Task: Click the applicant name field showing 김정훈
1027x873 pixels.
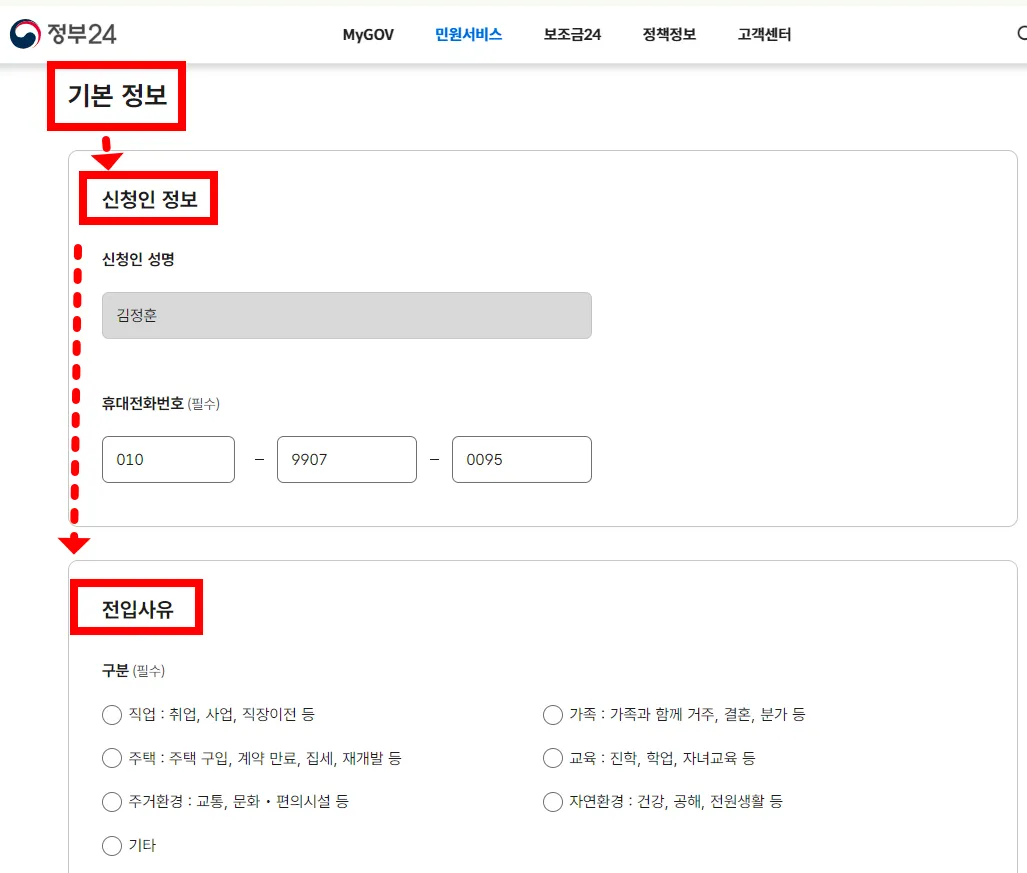Action: pyautogui.click(x=347, y=314)
